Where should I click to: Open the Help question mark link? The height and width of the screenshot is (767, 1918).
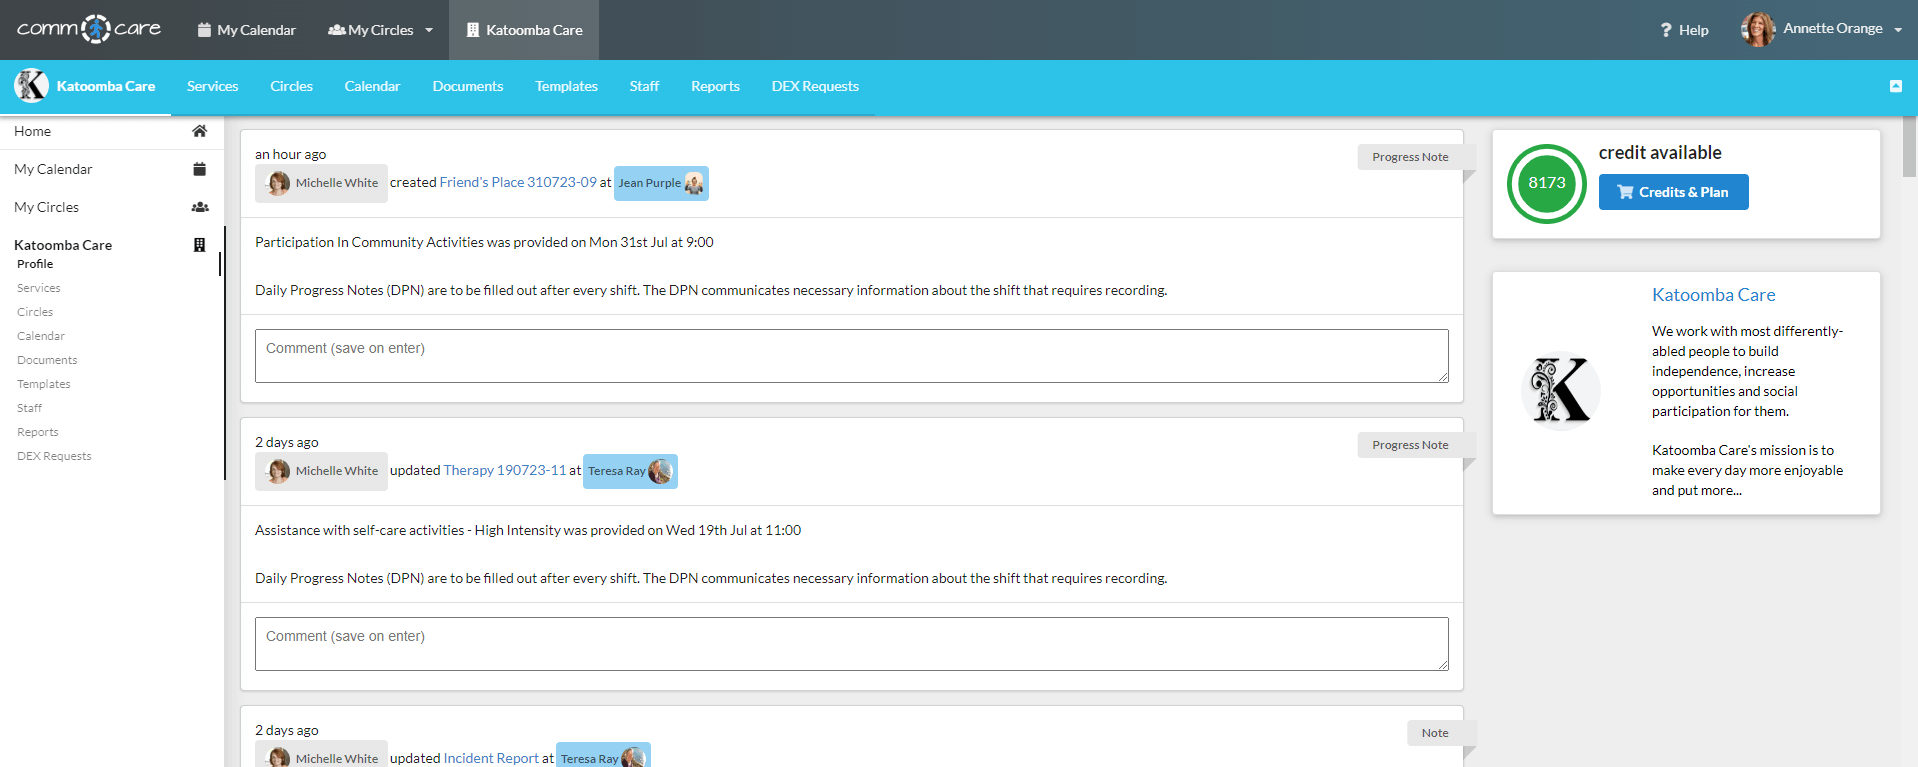(1684, 30)
